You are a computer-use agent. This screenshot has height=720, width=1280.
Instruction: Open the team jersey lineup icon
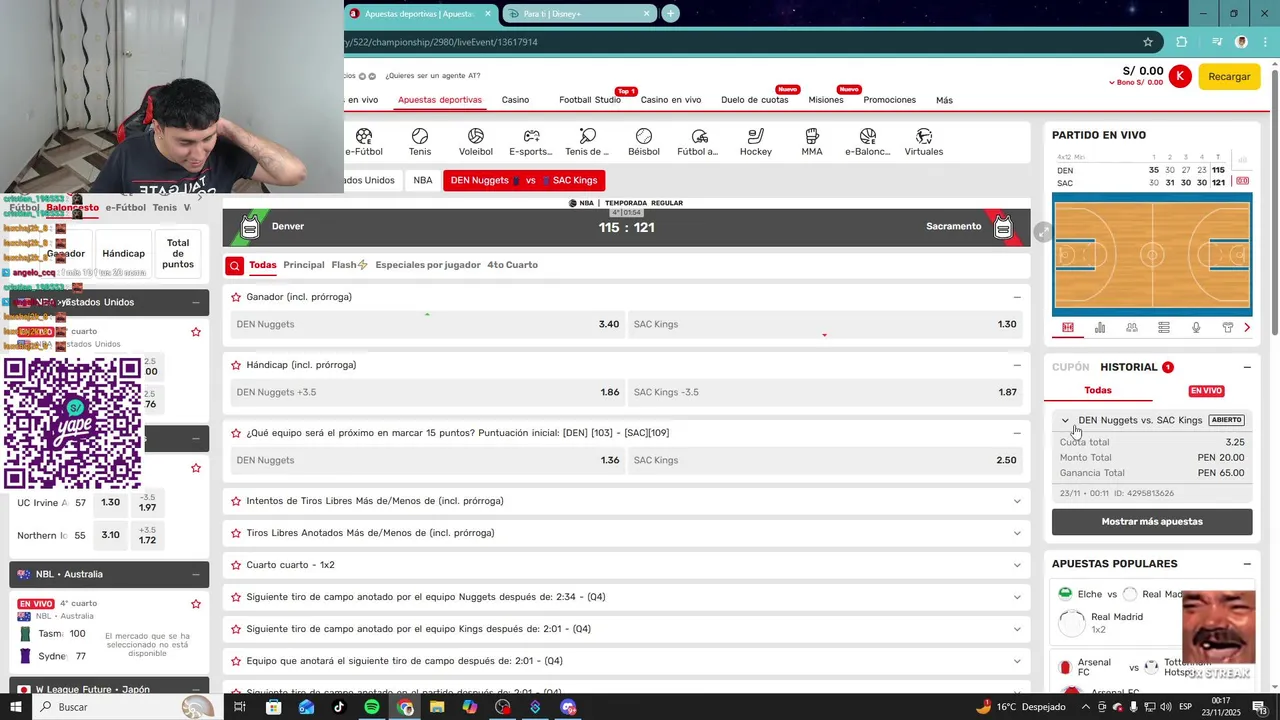coord(1228,327)
